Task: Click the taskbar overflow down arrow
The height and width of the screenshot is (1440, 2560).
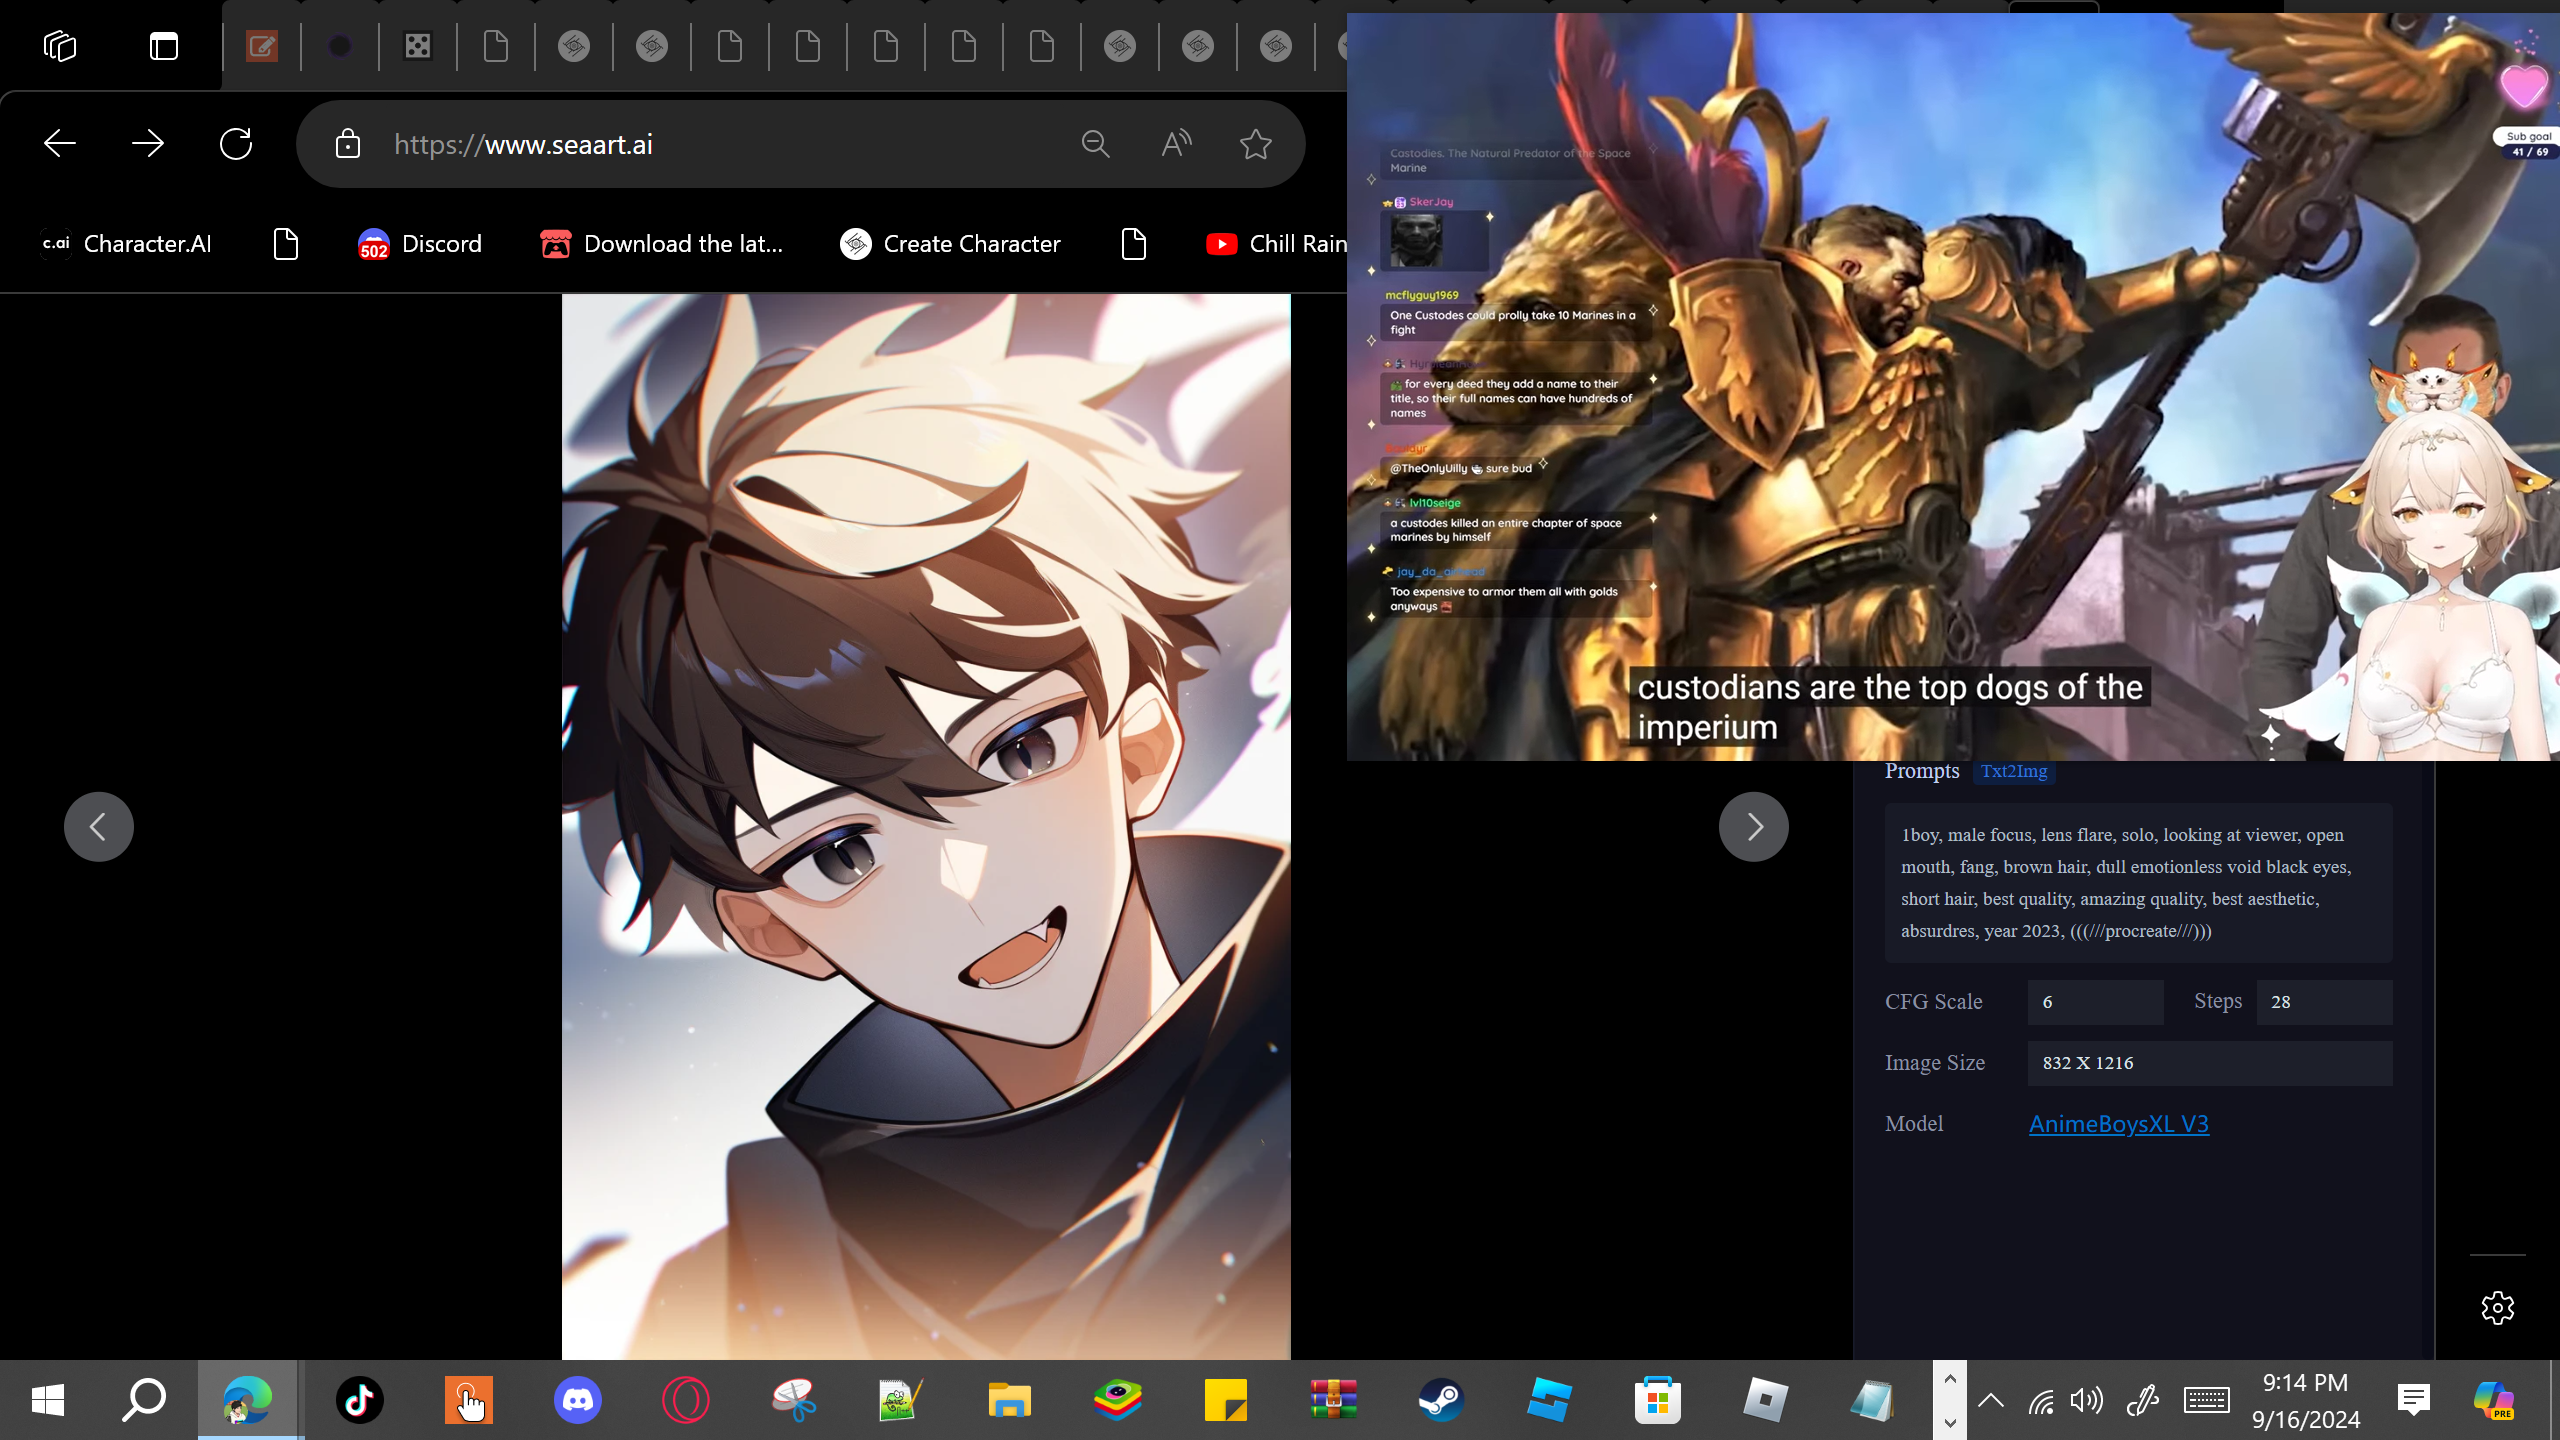Action: pos(1950,1422)
